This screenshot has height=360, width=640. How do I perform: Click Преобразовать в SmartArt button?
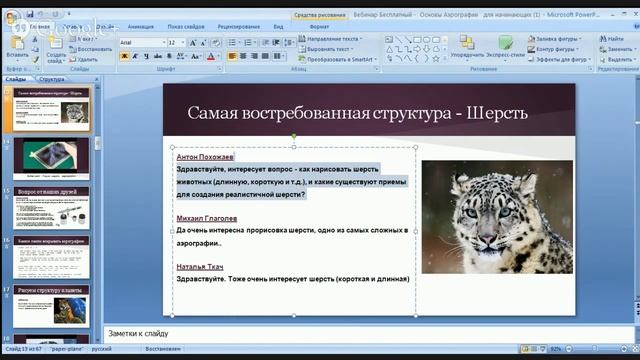[x=338, y=59]
